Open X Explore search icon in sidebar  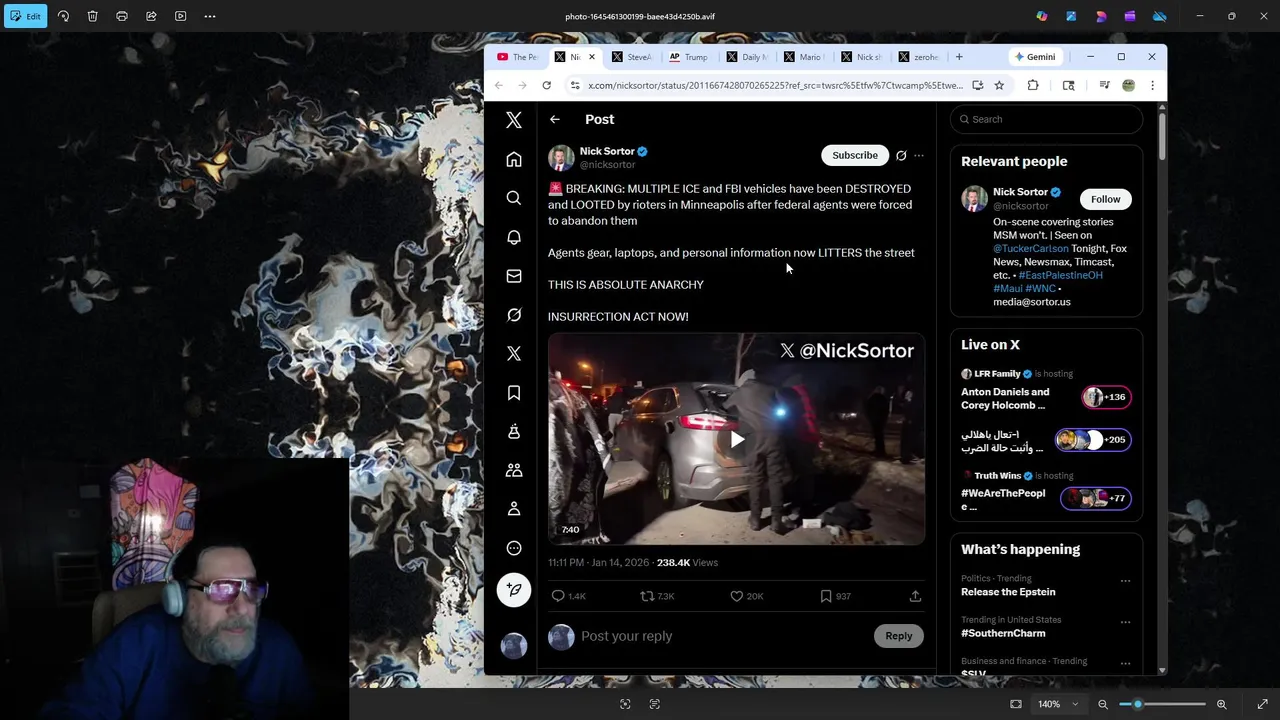pos(514,198)
